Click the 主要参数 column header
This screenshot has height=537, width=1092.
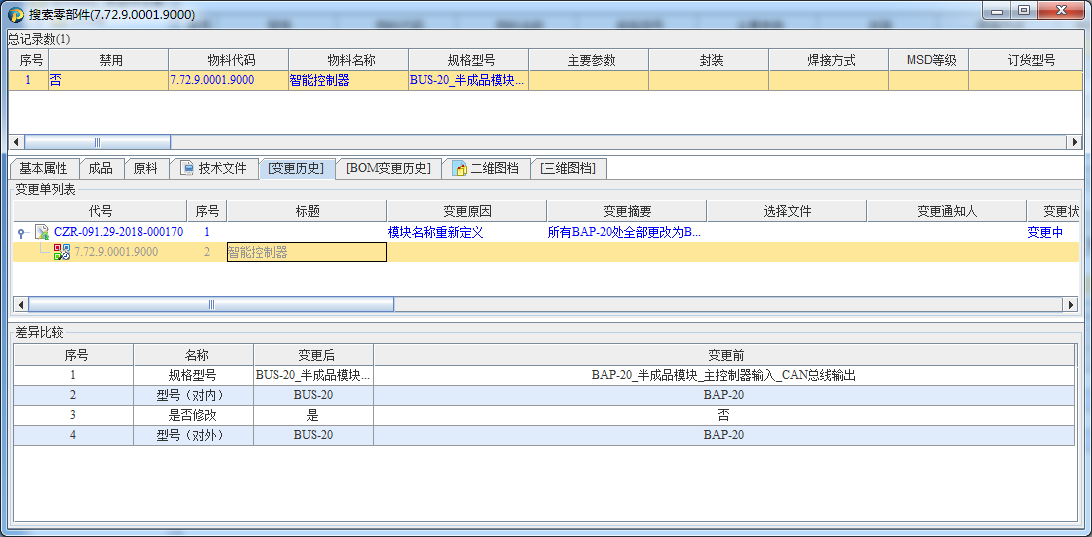(588, 60)
